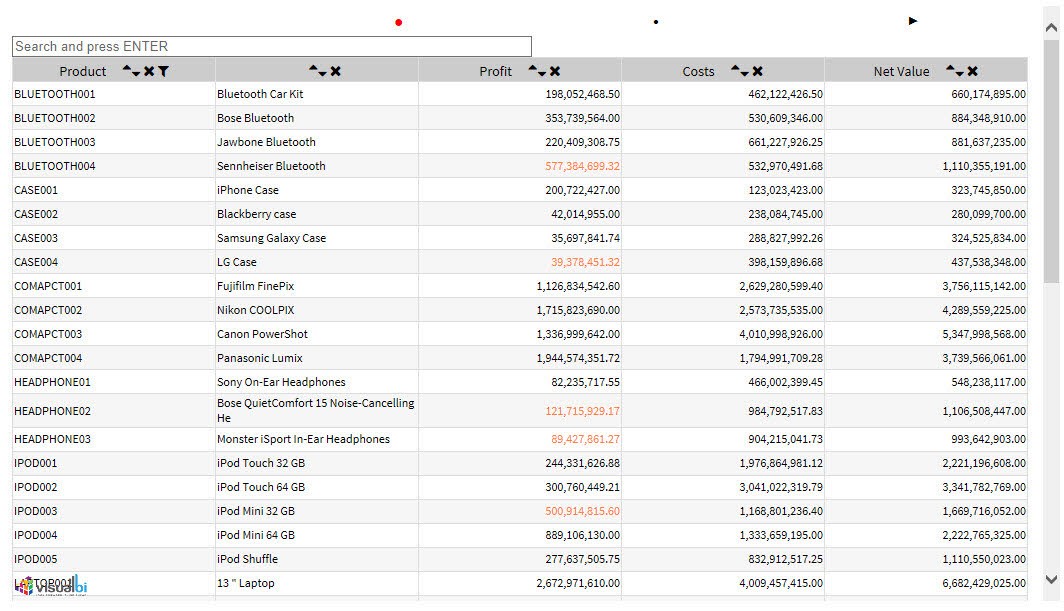Click the X icon beside Profit
The width and height of the screenshot is (1064, 611).
555,71
